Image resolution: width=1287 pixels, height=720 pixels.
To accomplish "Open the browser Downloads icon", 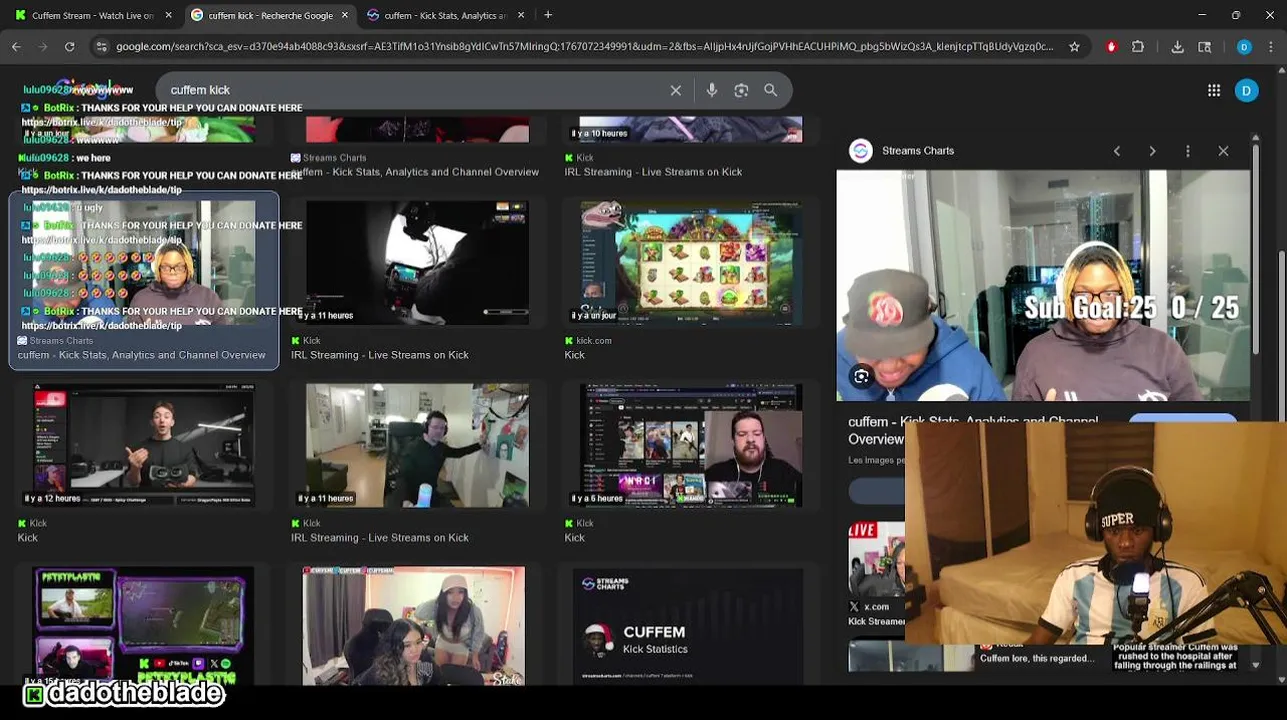I will [x=1177, y=46].
